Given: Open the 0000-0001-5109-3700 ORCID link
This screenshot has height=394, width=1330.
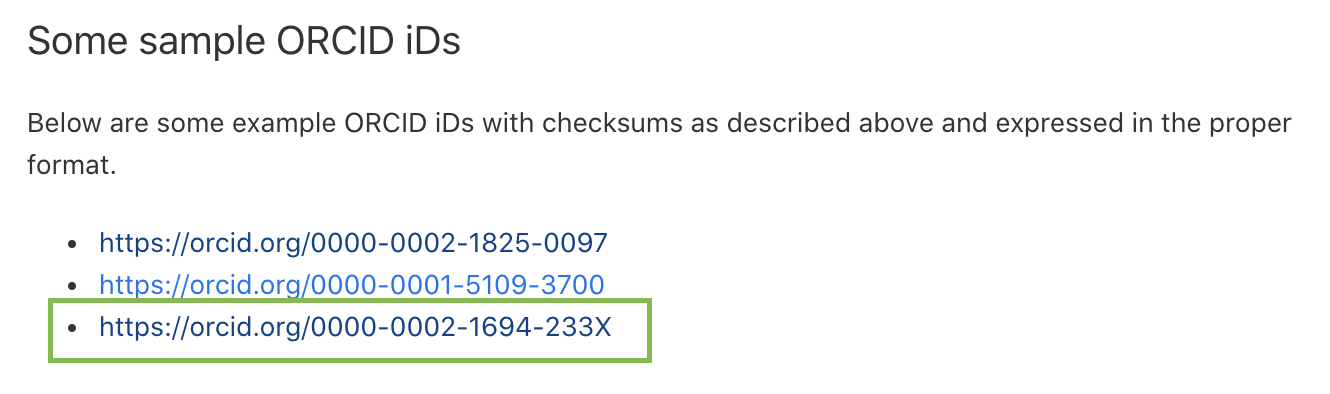Looking at the screenshot, I should coord(352,285).
